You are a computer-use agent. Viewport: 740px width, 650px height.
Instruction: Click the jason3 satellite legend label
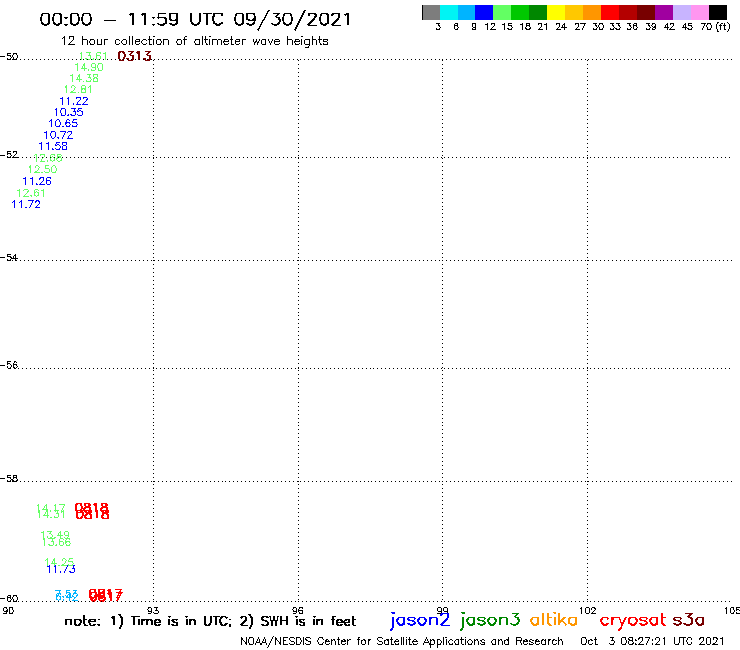pyautogui.click(x=490, y=620)
